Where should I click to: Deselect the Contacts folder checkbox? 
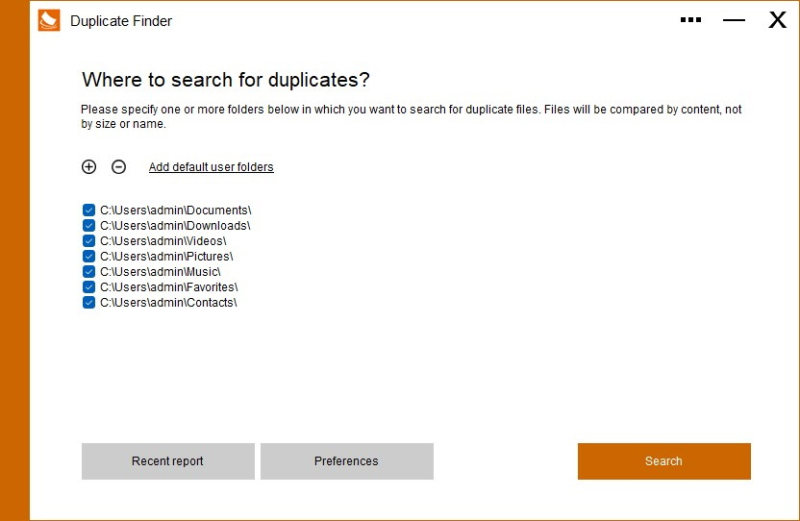click(x=89, y=302)
